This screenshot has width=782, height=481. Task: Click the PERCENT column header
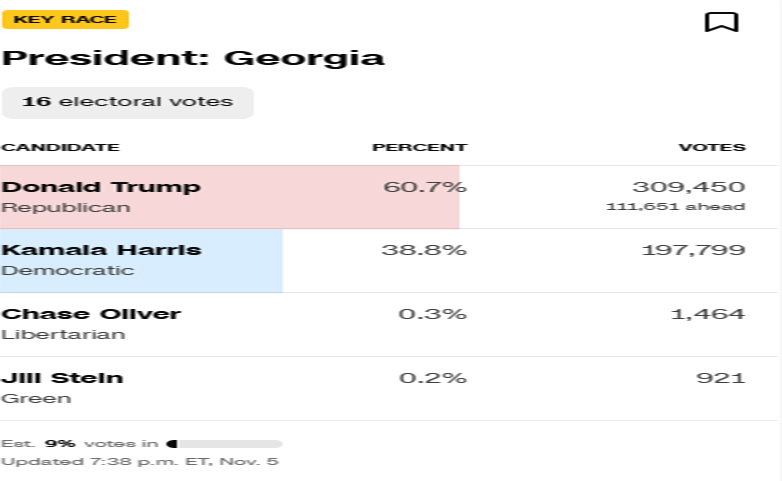419,148
